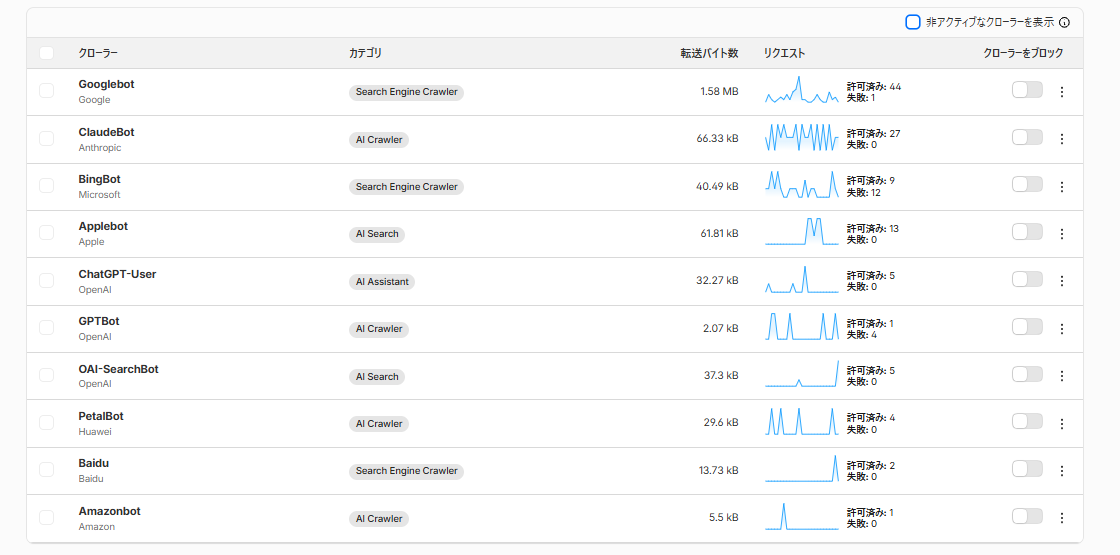The width and height of the screenshot is (1120, 555).
Task: Click the 5.5 kB transfer value
Action: click(x=724, y=519)
